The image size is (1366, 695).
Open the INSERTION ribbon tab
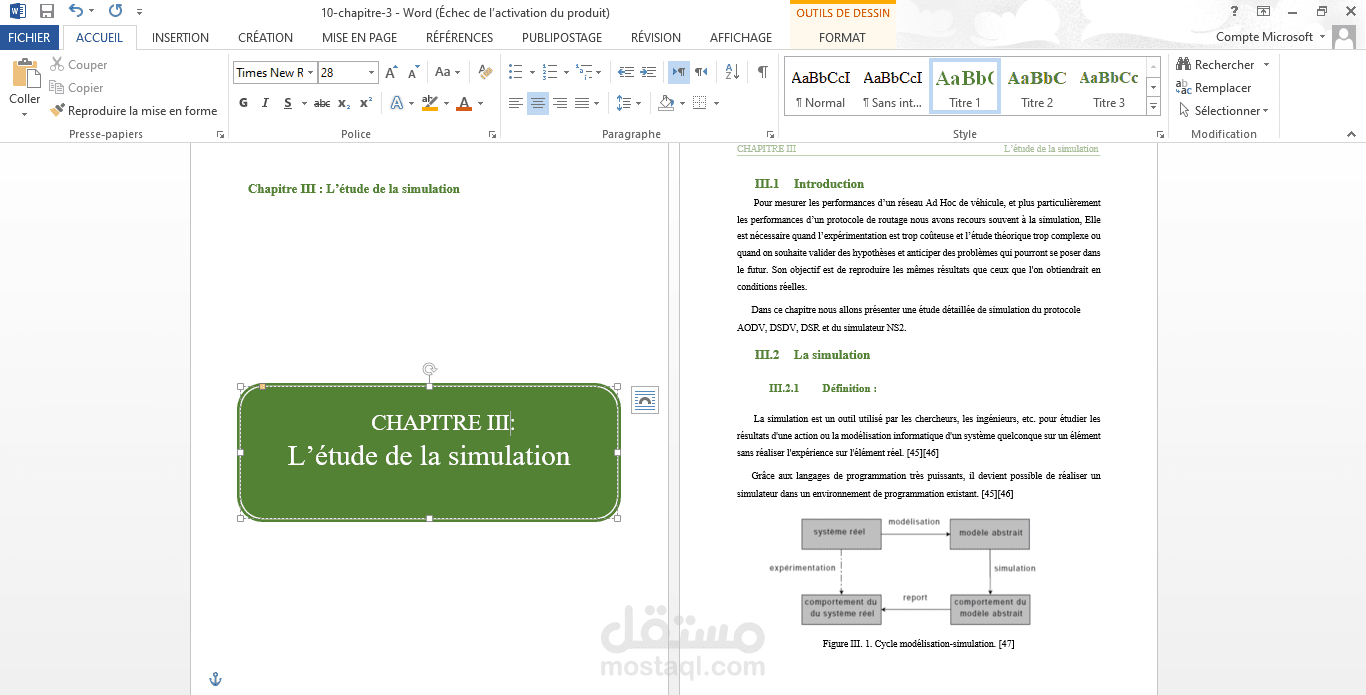point(180,37)
